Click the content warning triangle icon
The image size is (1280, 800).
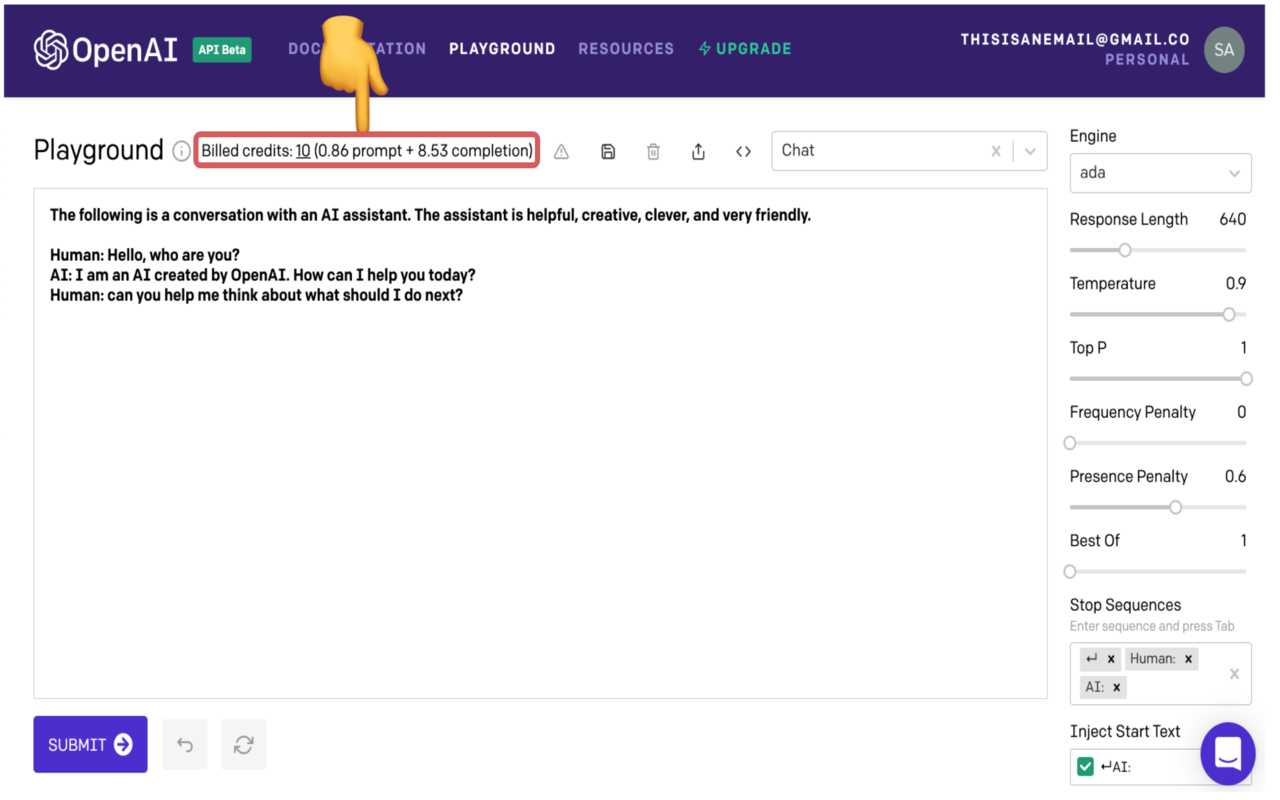[x=561, y=152]
